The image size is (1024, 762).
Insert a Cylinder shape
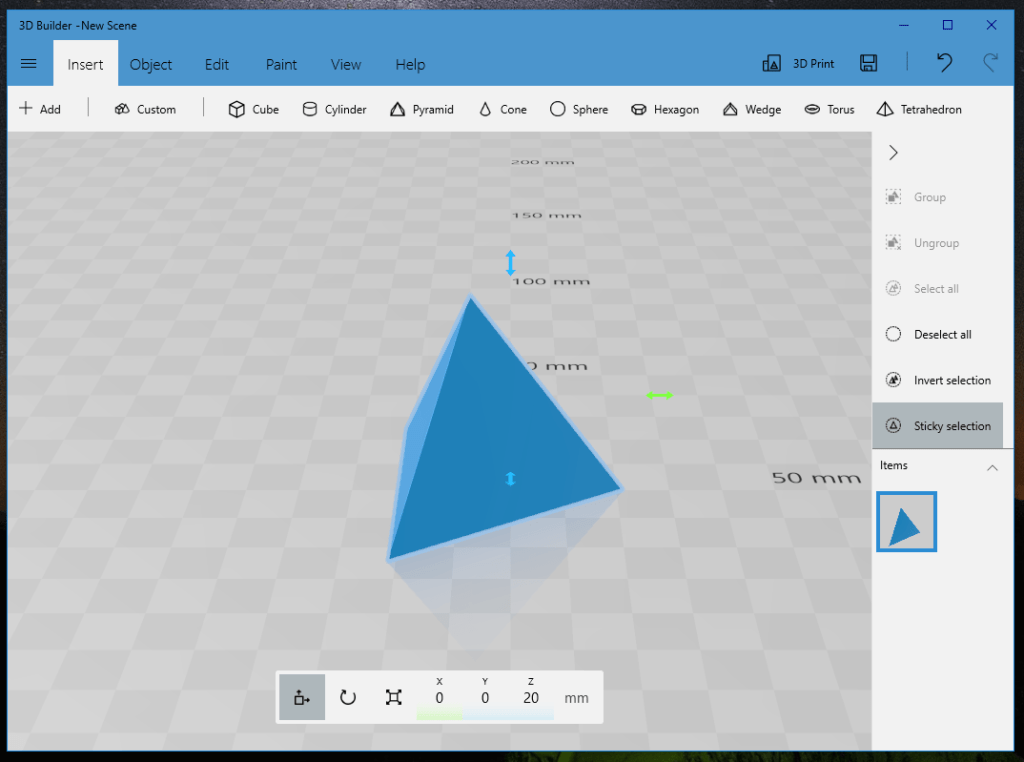coord(334,109)
